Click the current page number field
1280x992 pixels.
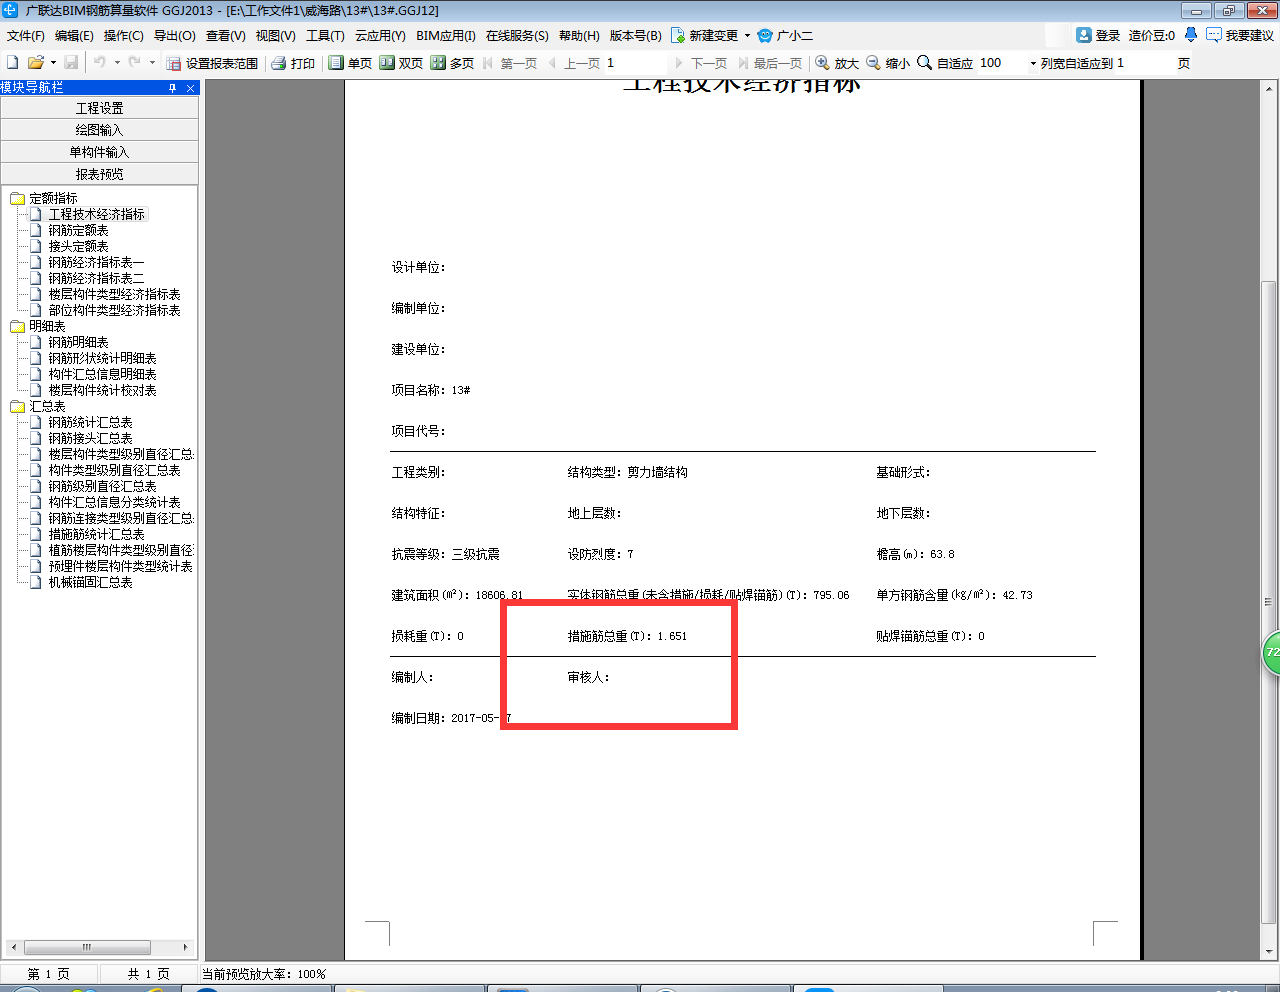pyautogui.click(x=635, y=63)
